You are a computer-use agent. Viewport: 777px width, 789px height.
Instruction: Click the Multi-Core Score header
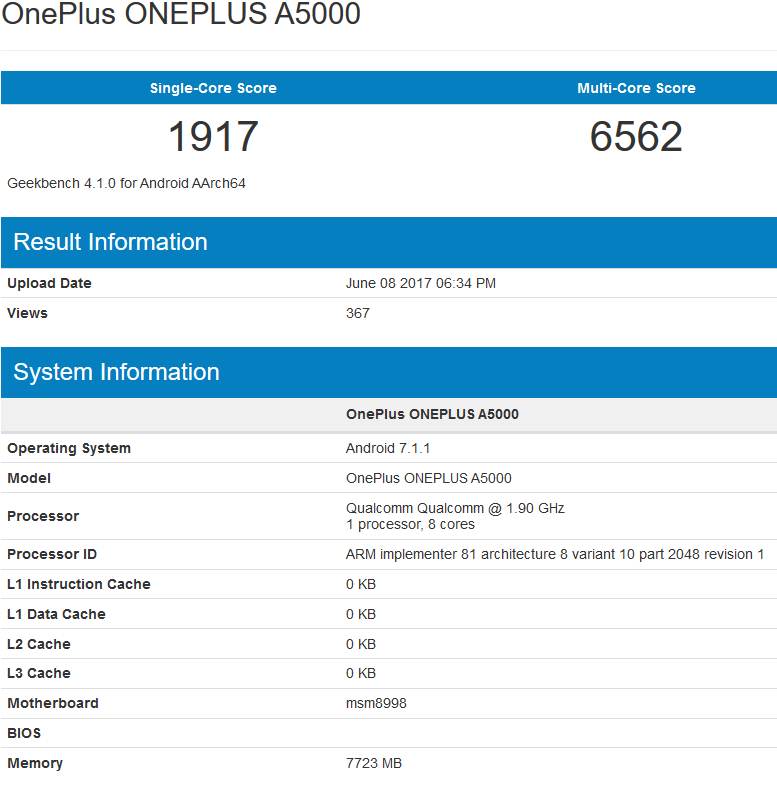(x=636, y=88)
